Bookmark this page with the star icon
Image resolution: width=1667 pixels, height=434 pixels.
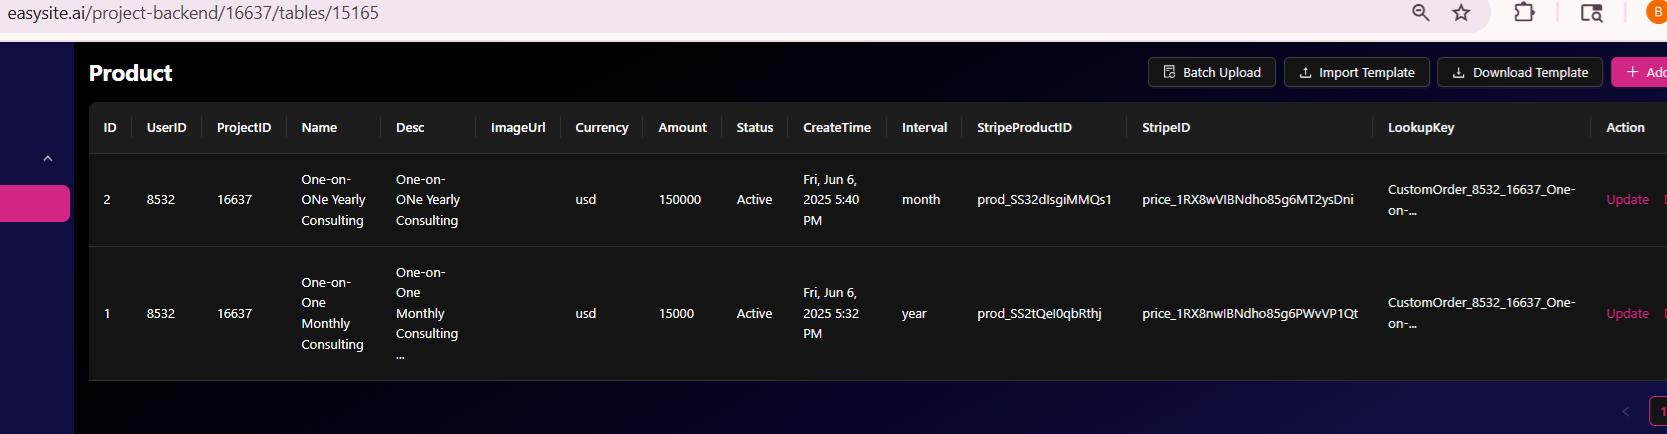pyautogui.click(x=1461, y=13)
